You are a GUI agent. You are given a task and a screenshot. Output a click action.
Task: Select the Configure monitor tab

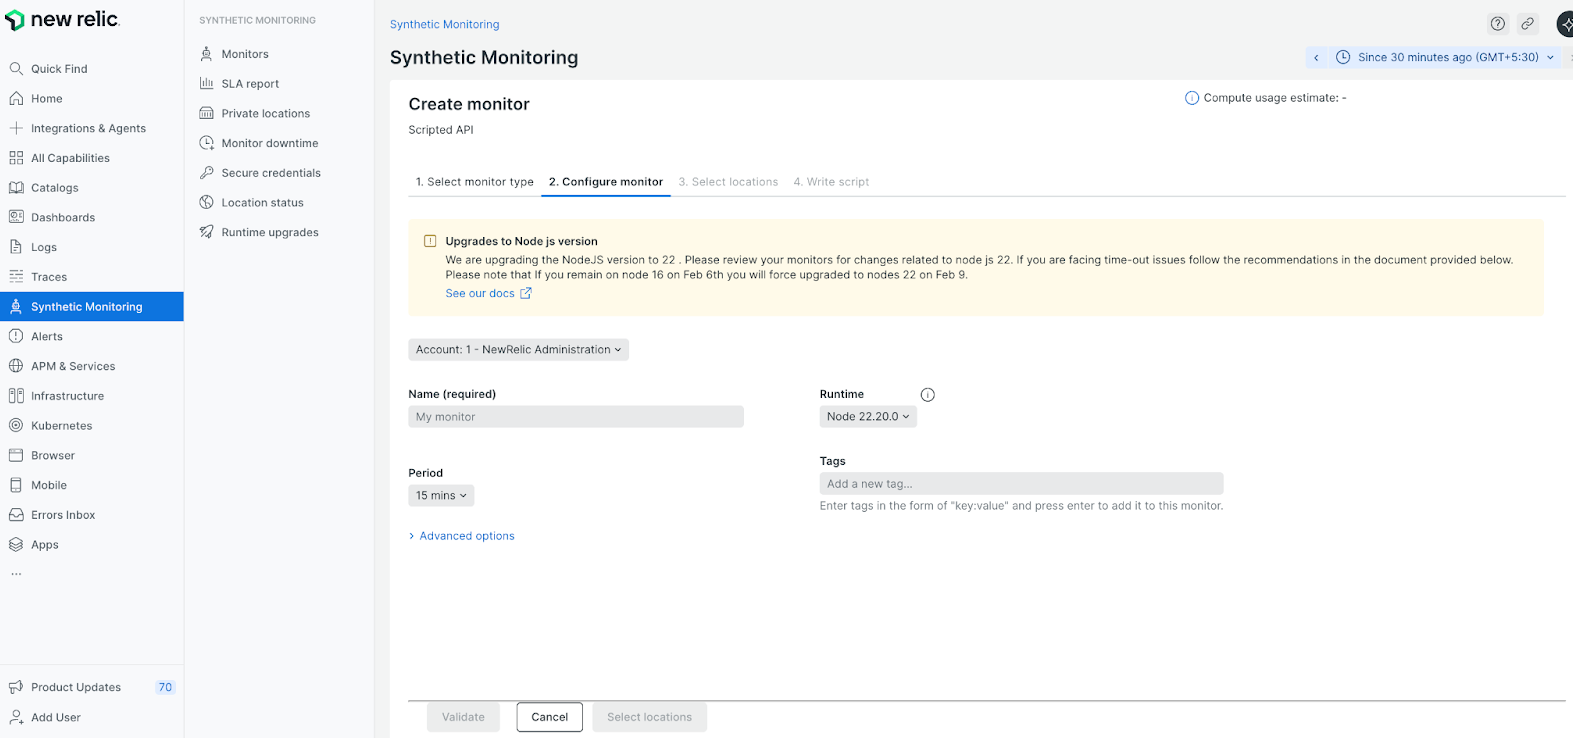(x=605, y=182)
